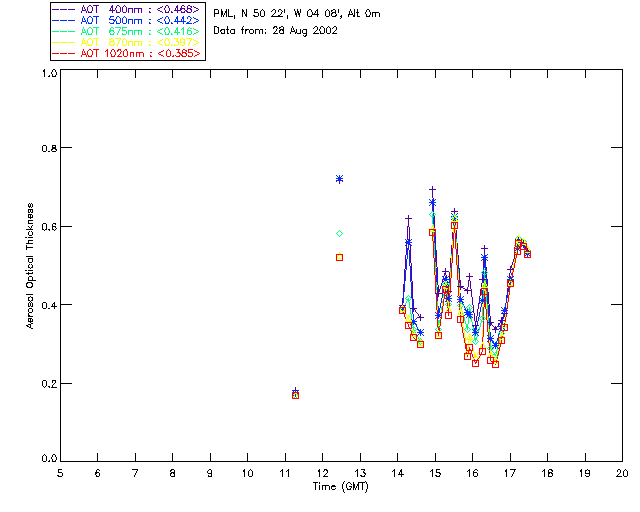640x512 pixels.
Task: Click the data point cluster near 0.17
Action: pos(296,394)
